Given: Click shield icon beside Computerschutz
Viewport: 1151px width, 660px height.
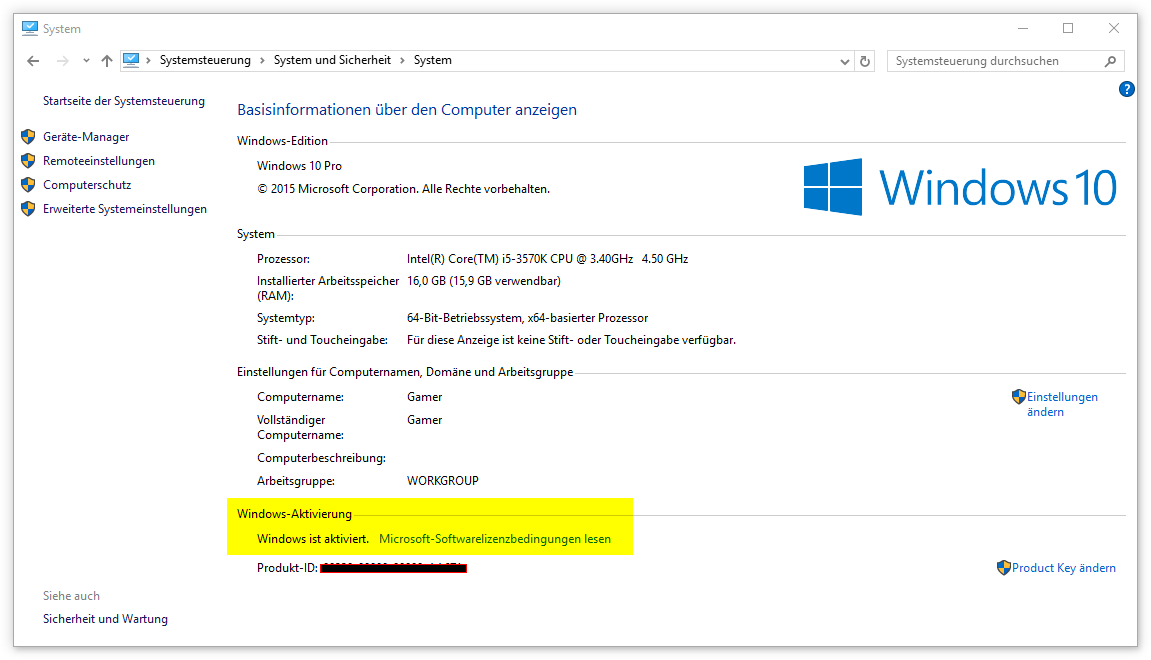Looking at the screenshot, I should [28, 185].
